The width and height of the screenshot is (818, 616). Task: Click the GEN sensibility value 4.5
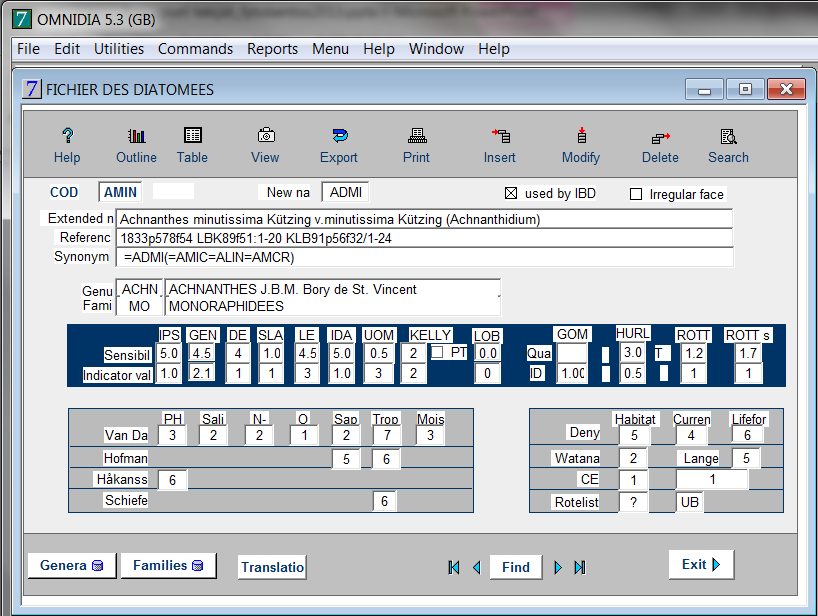click(202, 353)
